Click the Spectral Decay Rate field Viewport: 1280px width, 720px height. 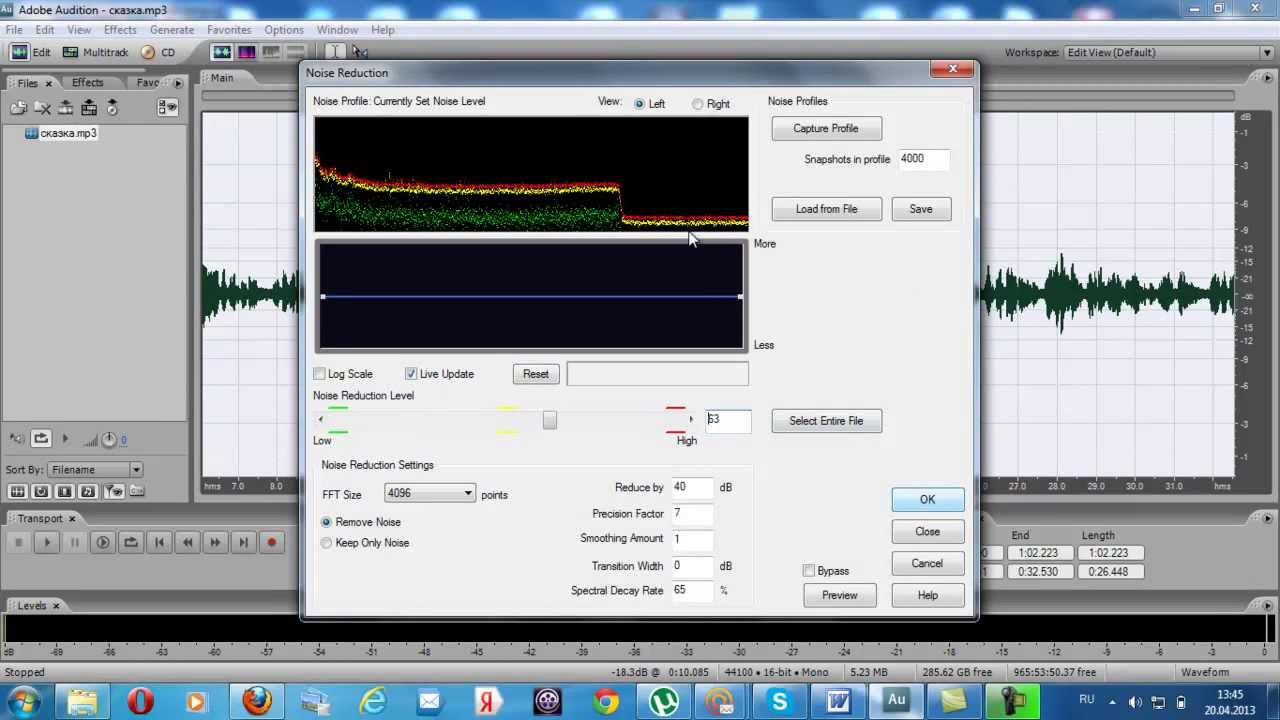[692, 590]
